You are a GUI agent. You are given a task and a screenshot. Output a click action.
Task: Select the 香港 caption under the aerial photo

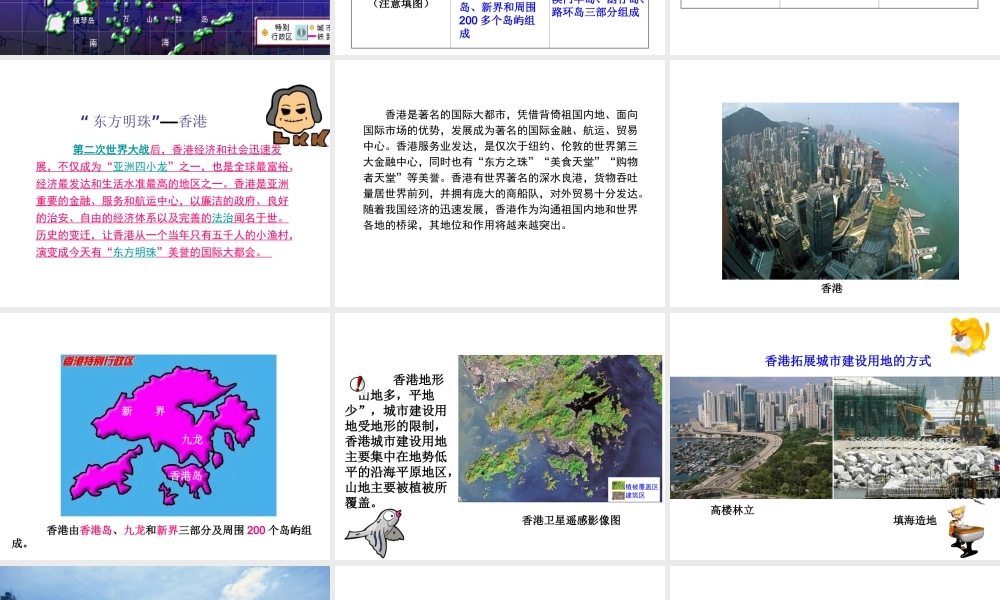pyautogui.click(x=832, y=288)
